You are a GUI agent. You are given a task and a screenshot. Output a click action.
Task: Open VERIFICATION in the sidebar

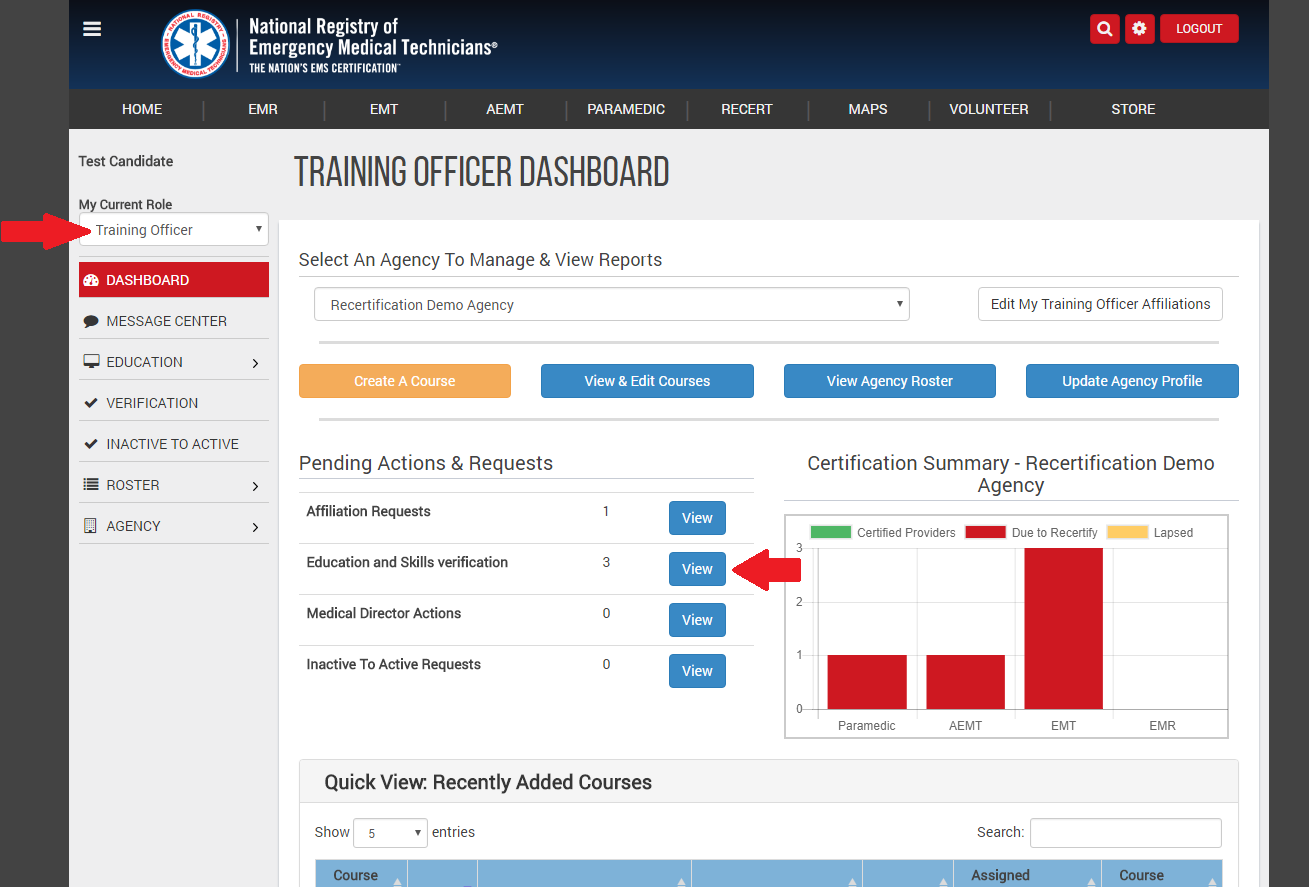(174, 403)
